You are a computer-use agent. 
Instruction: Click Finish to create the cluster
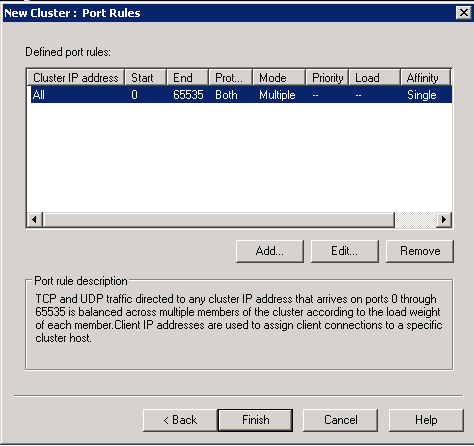[x=255, y=420]
